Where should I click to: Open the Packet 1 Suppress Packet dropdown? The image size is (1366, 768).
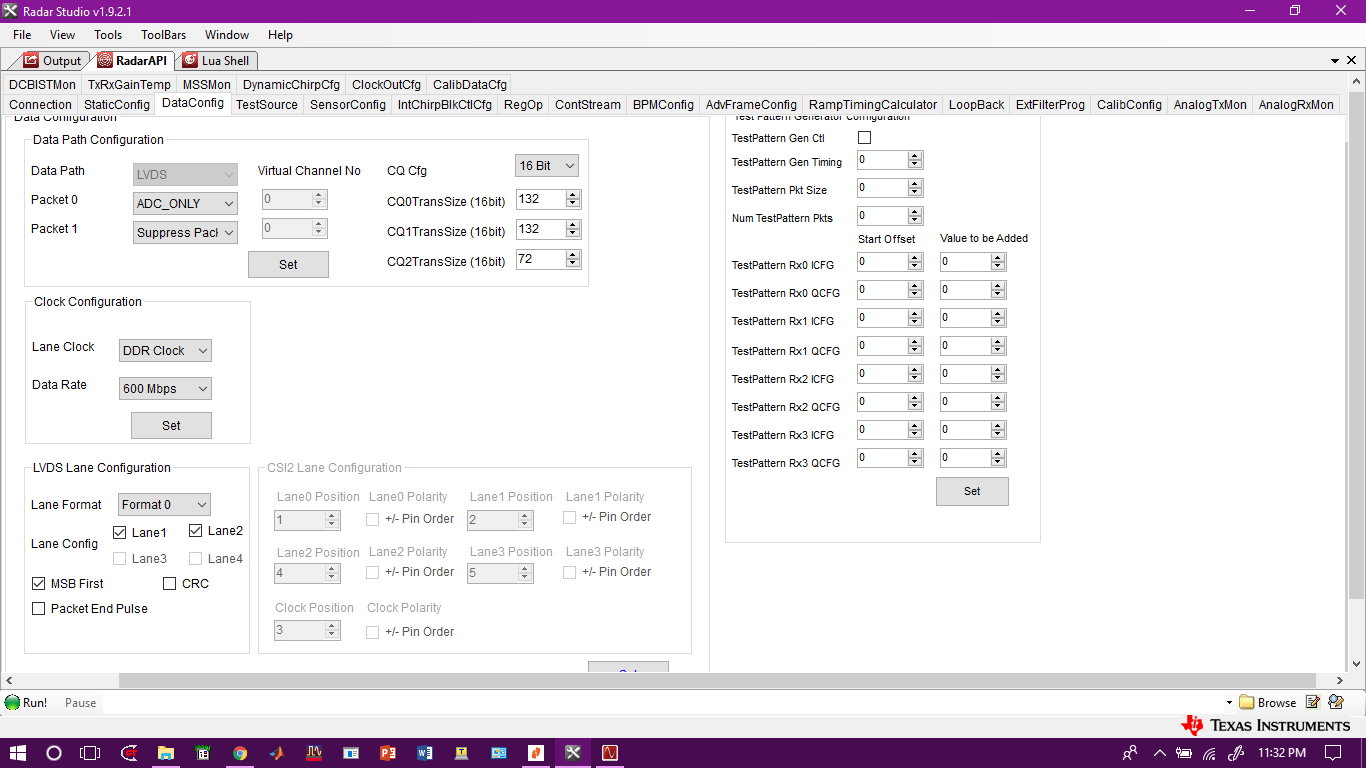click(186, 232)
